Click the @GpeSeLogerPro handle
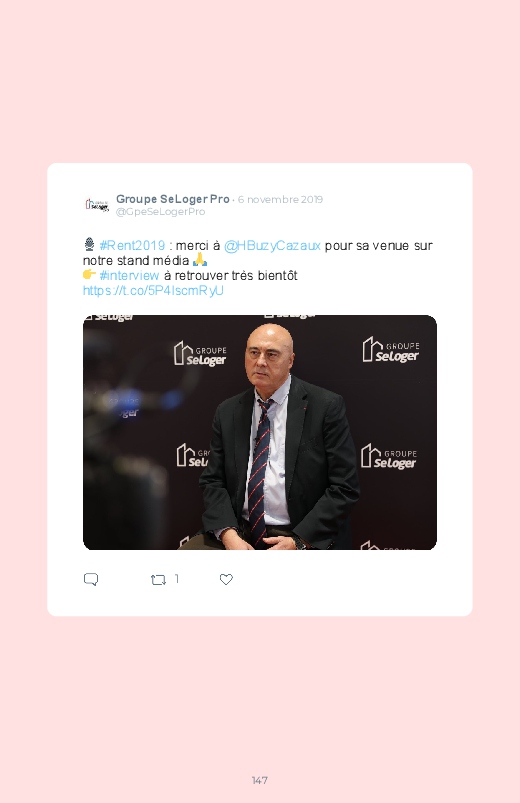 [x=160, y=212]
